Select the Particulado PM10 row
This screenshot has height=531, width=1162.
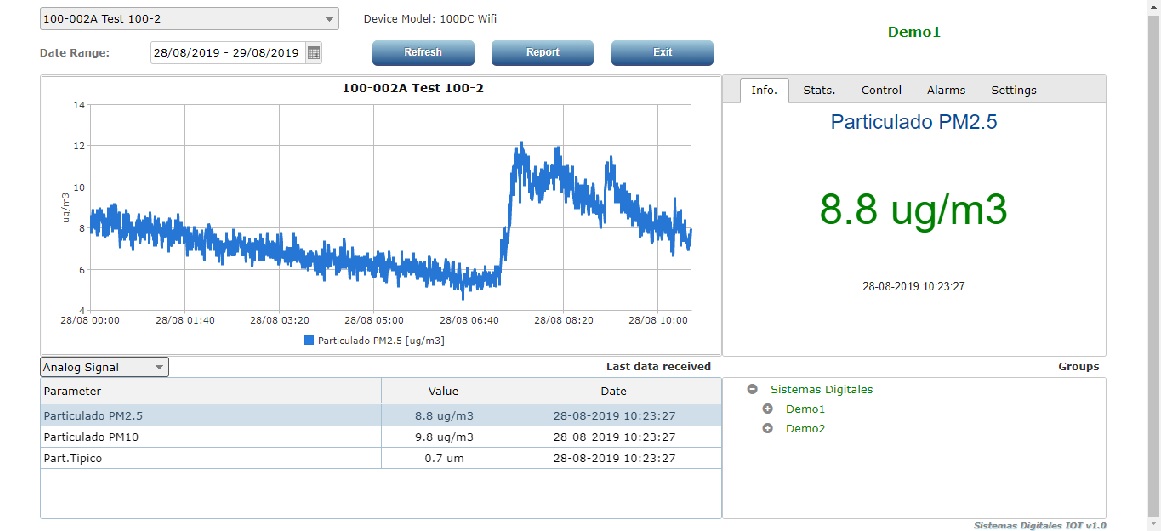click(x=380, y=437)
